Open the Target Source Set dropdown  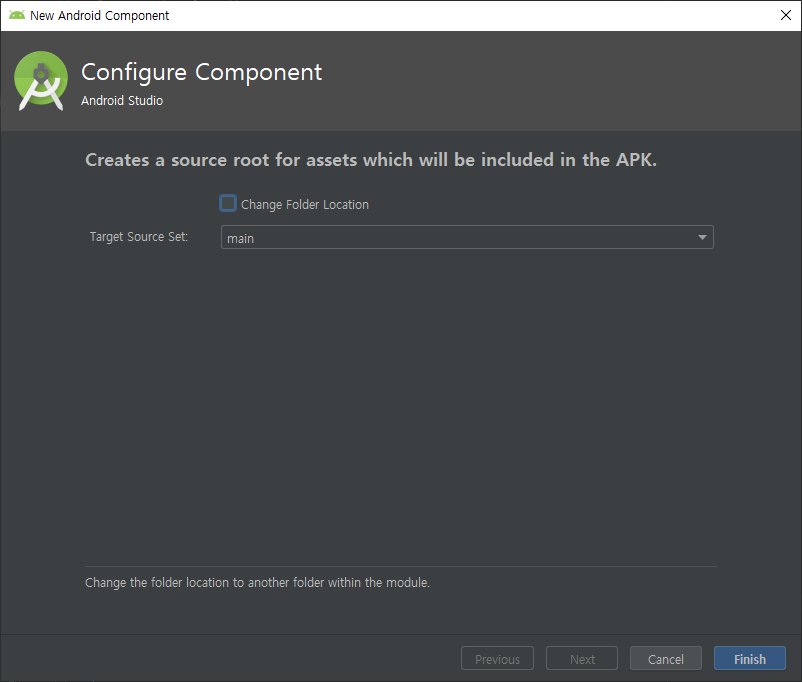click(x=467, y=237)
